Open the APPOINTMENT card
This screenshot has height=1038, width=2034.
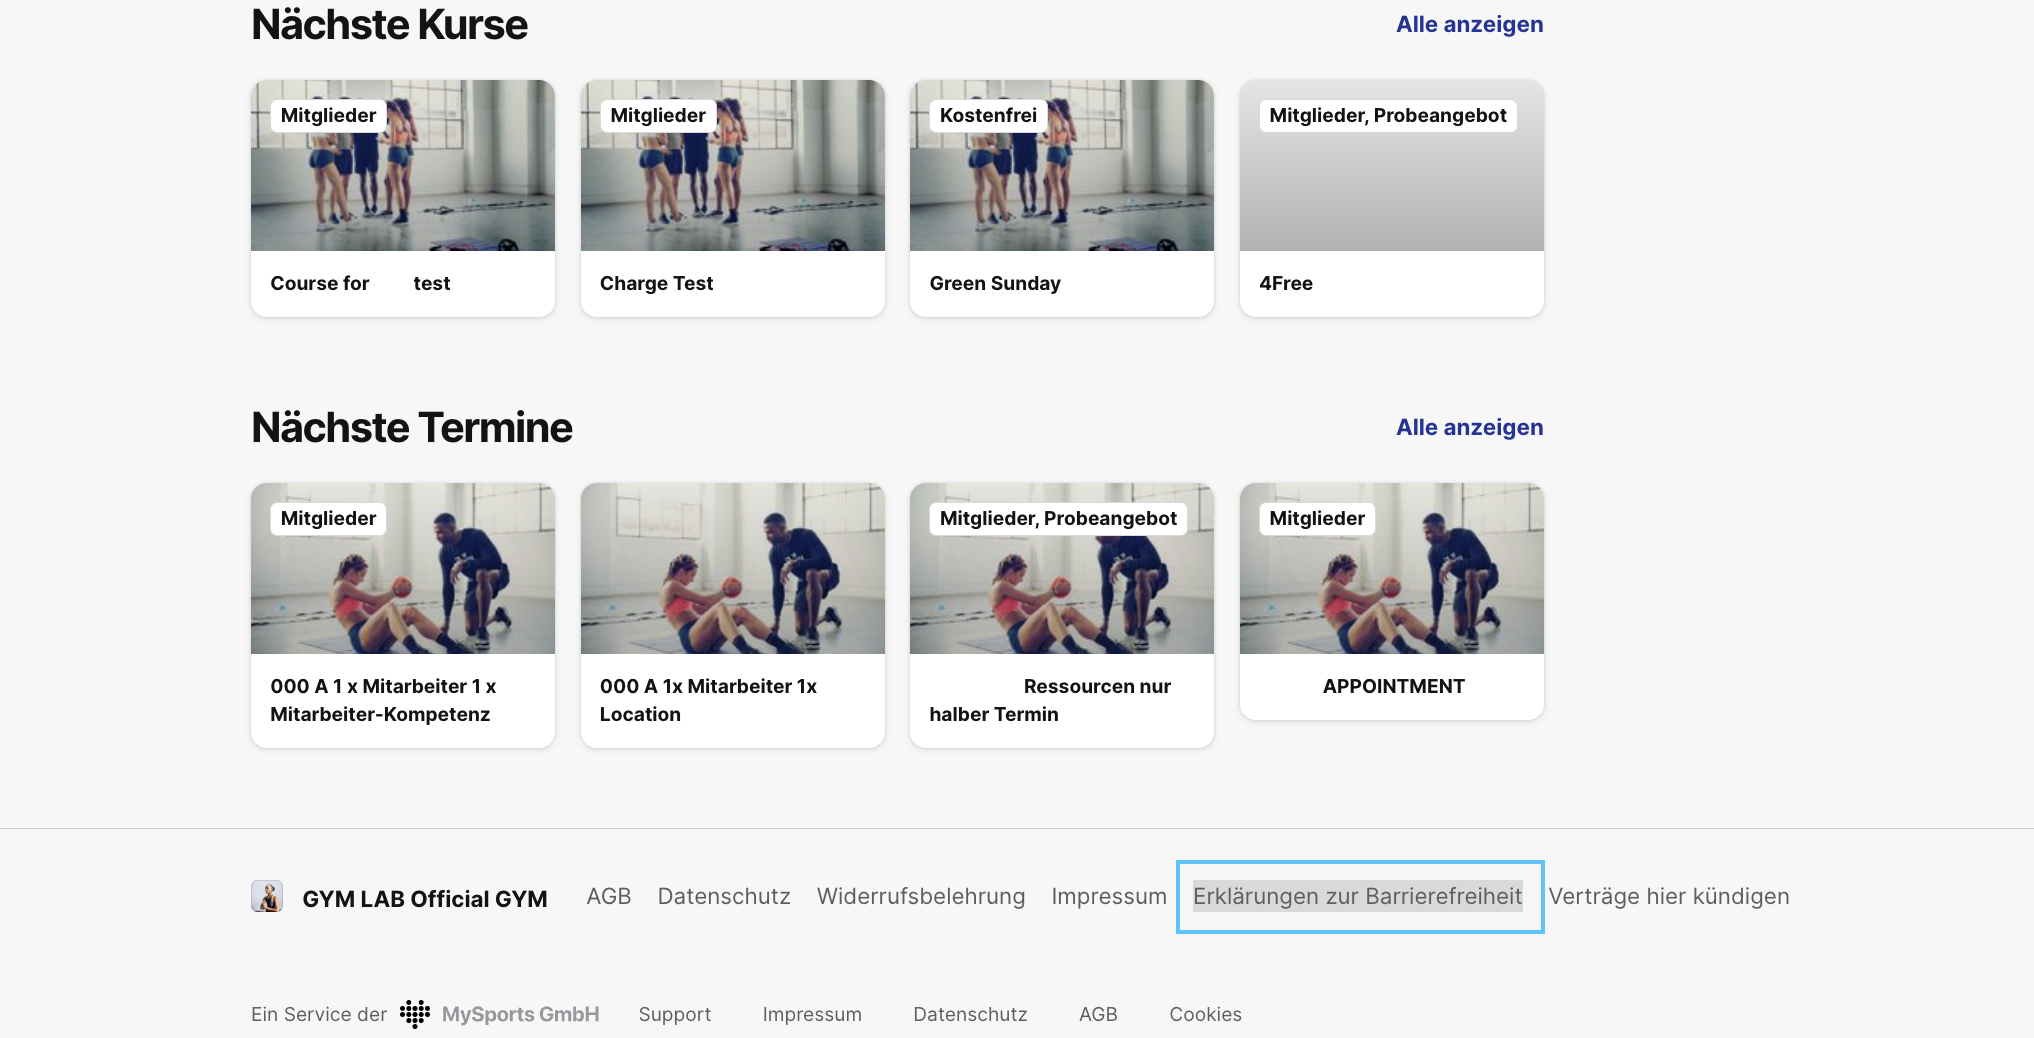pyautogui.click(x=1392, y=601)
